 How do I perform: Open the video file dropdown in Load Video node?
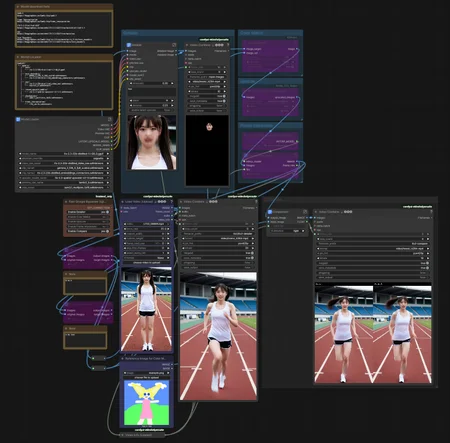[147, 224]
